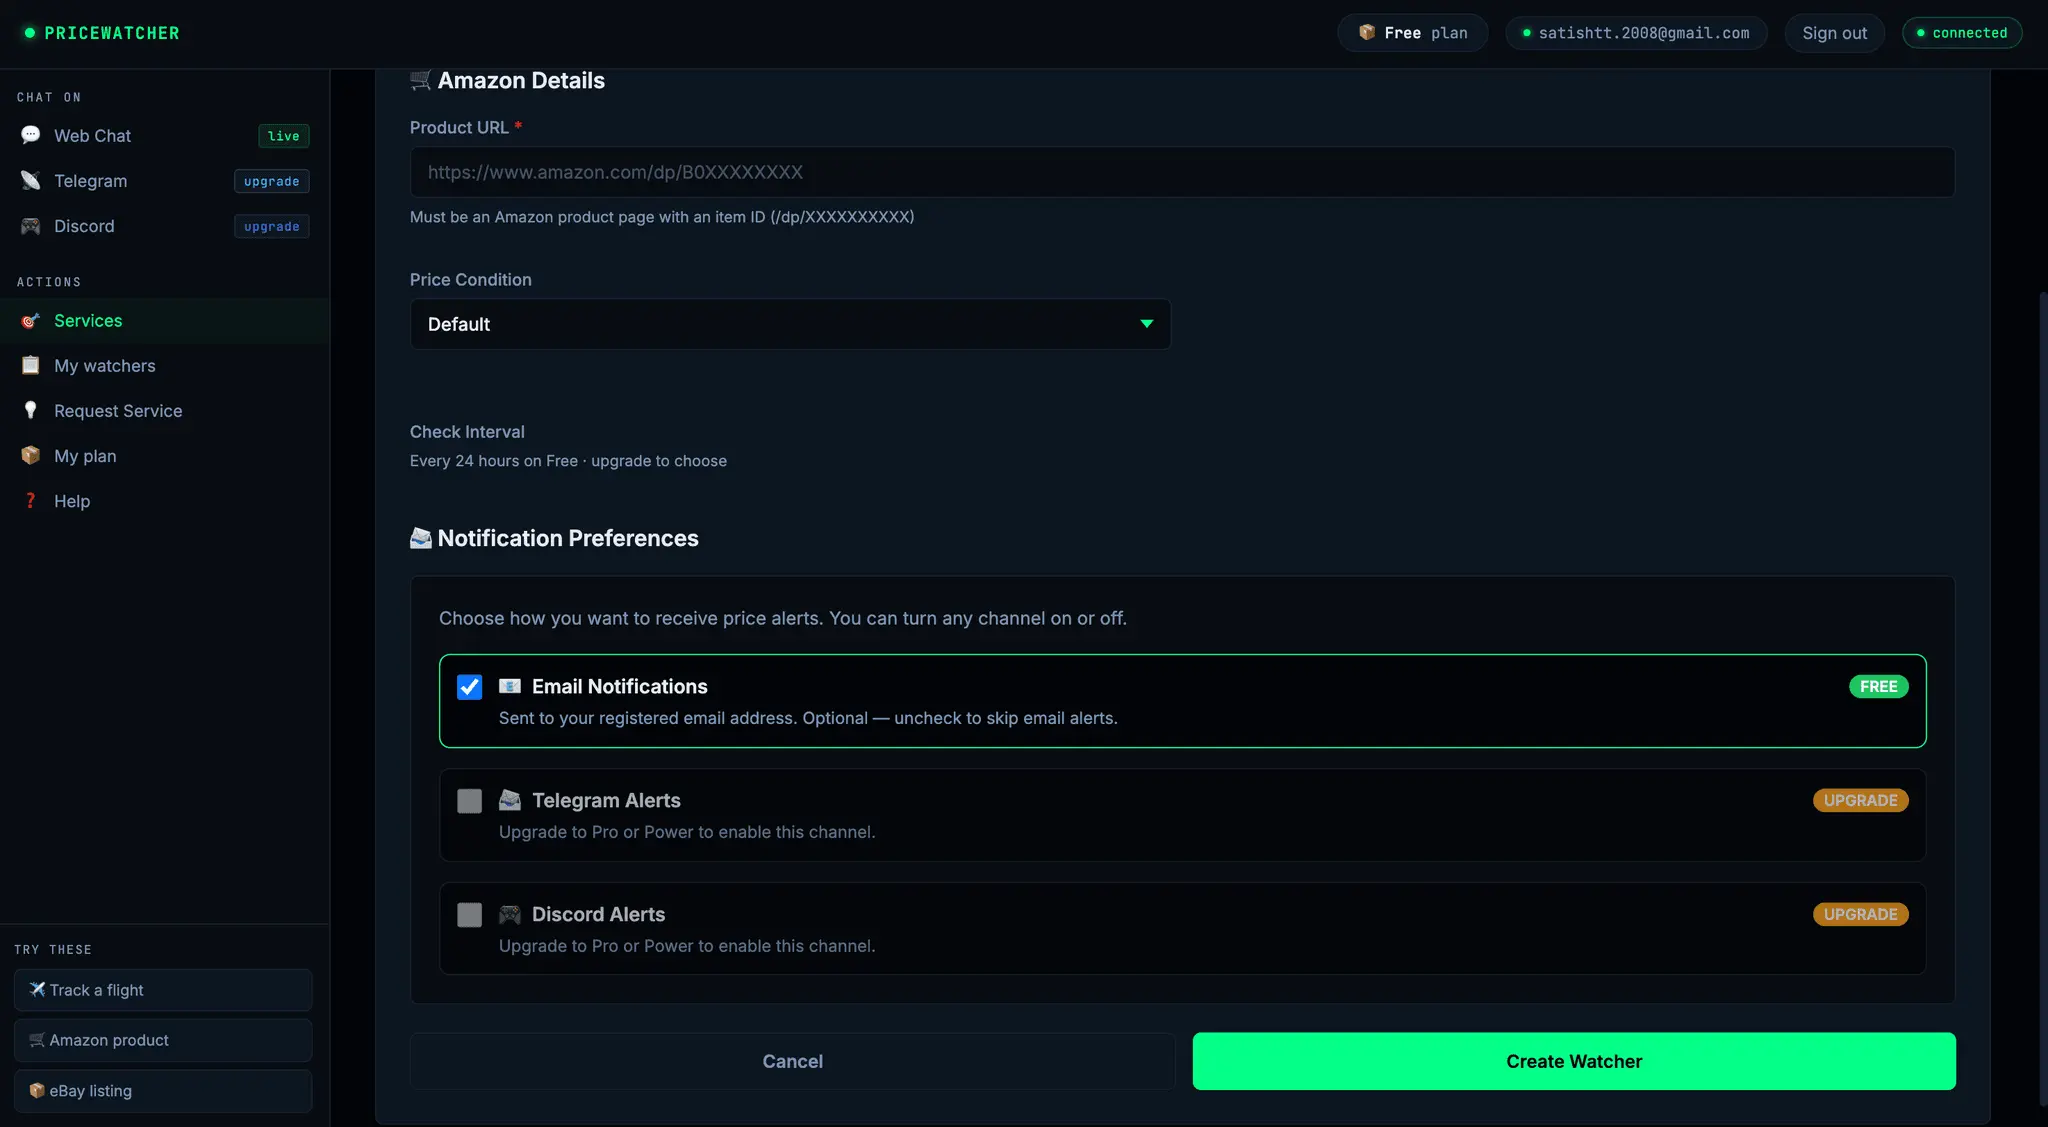The height and width of the screenshot is (1127, 2048).
Task: Uncheck the Email Notifications checkbox
Action: point(469,687)
